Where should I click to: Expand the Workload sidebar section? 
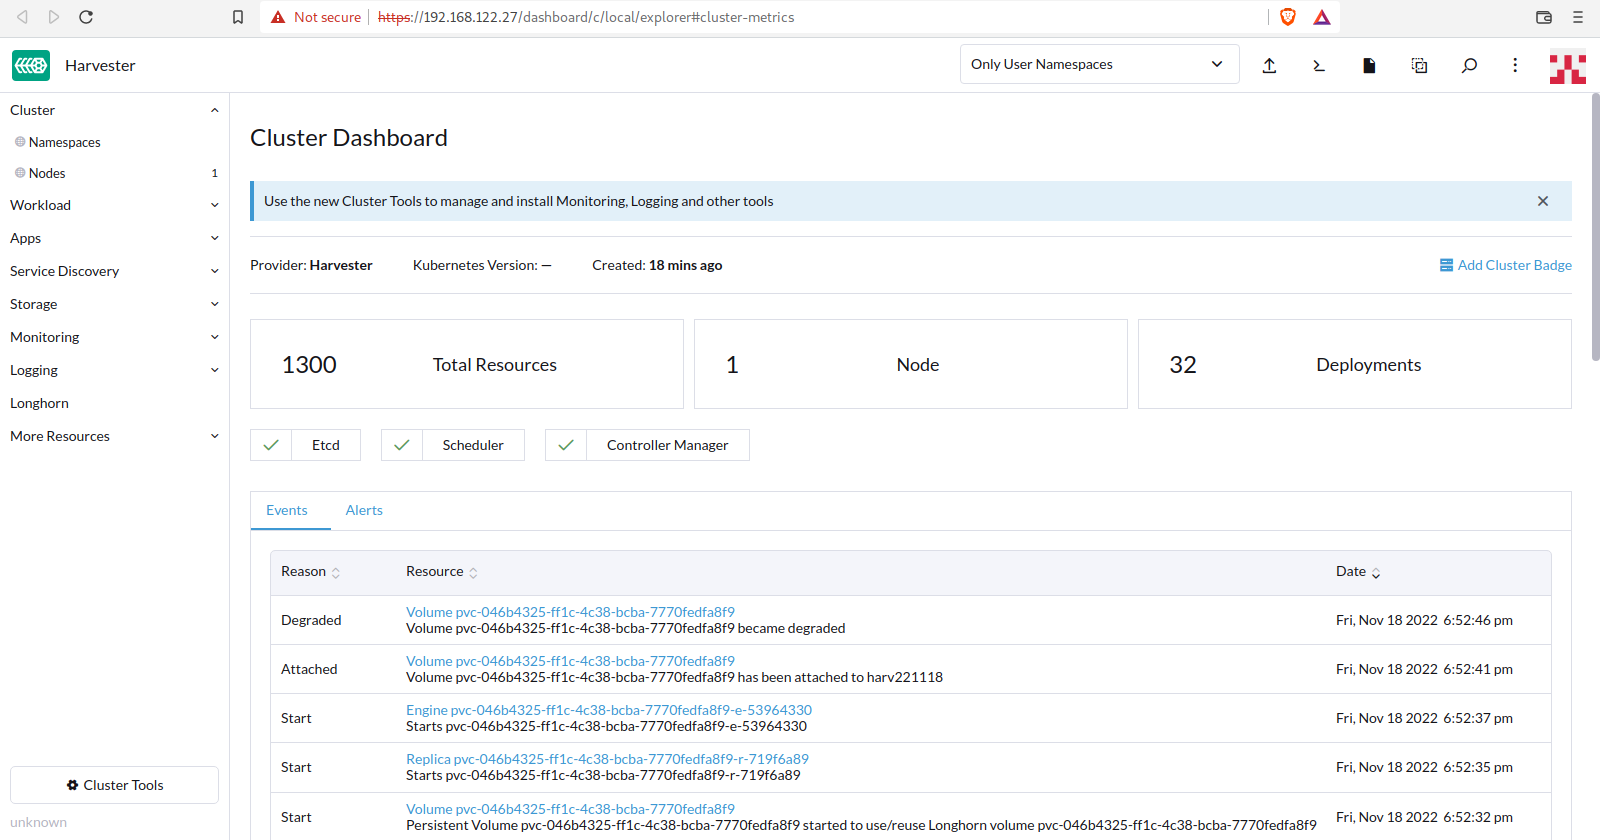pyautogui.click(x=214, y=205)
